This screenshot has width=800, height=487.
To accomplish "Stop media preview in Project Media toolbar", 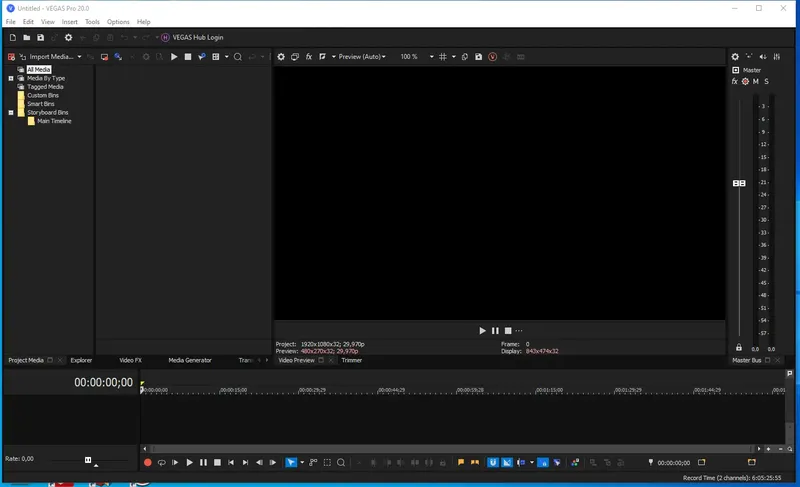I will [188, 57].
